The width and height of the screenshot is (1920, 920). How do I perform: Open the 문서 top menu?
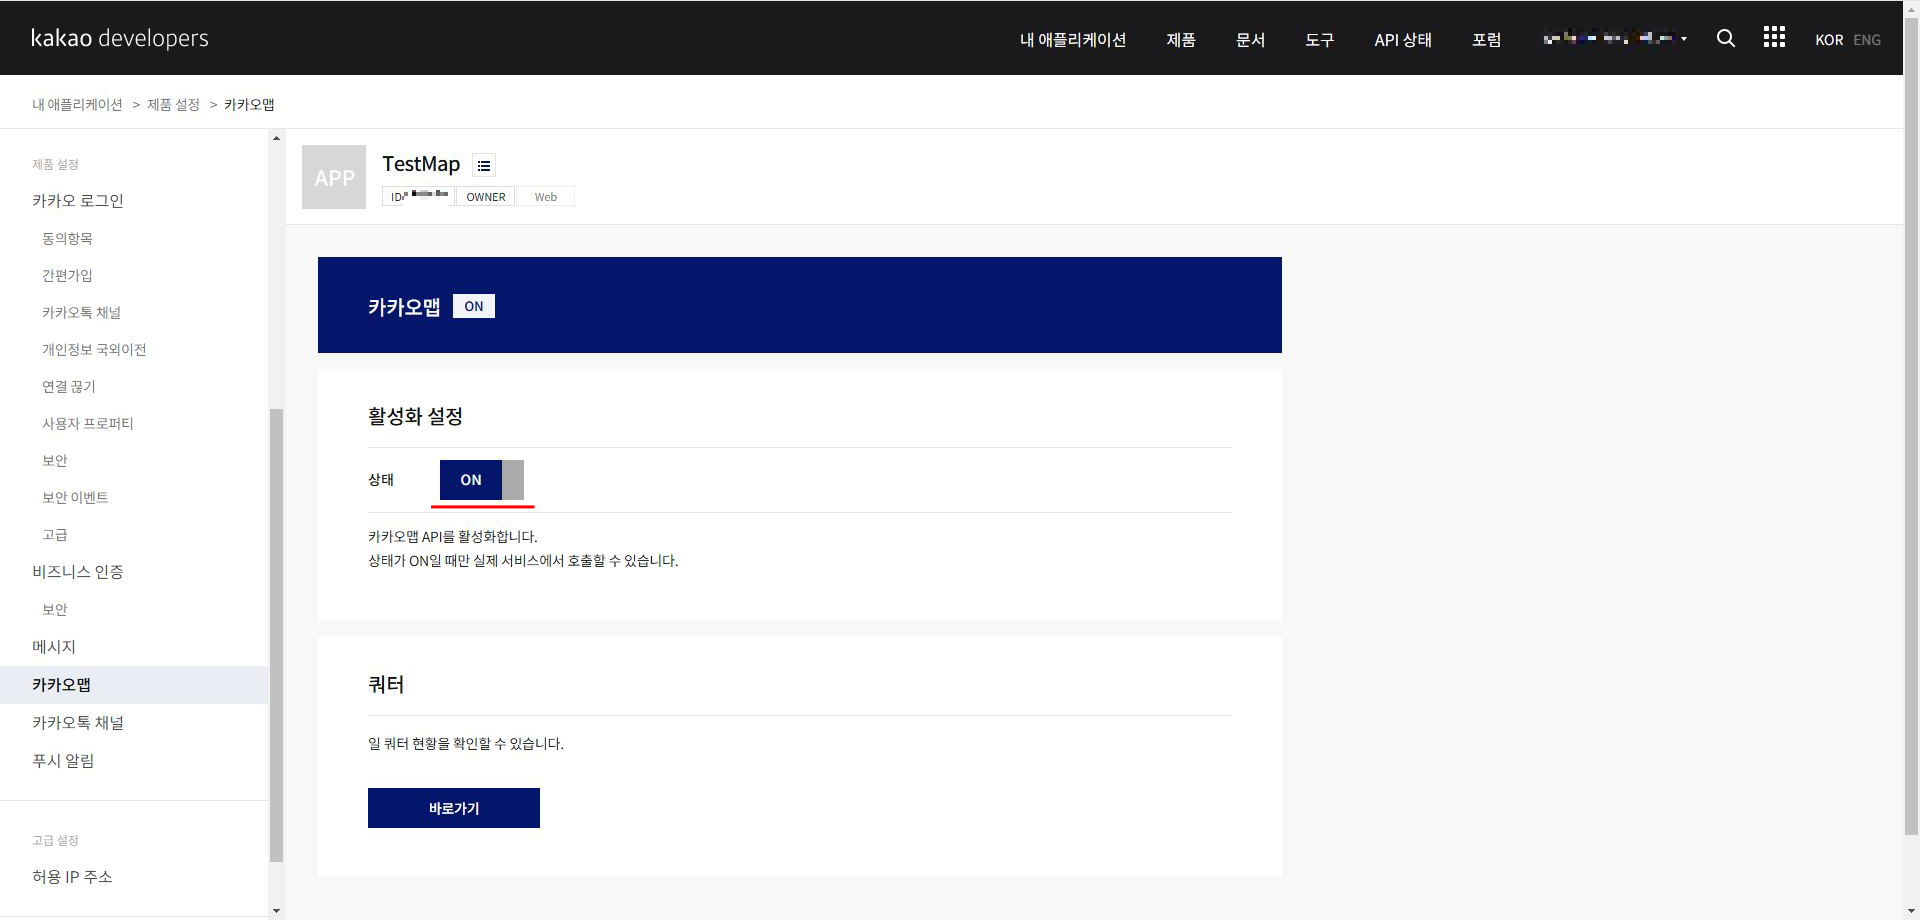1250,39
